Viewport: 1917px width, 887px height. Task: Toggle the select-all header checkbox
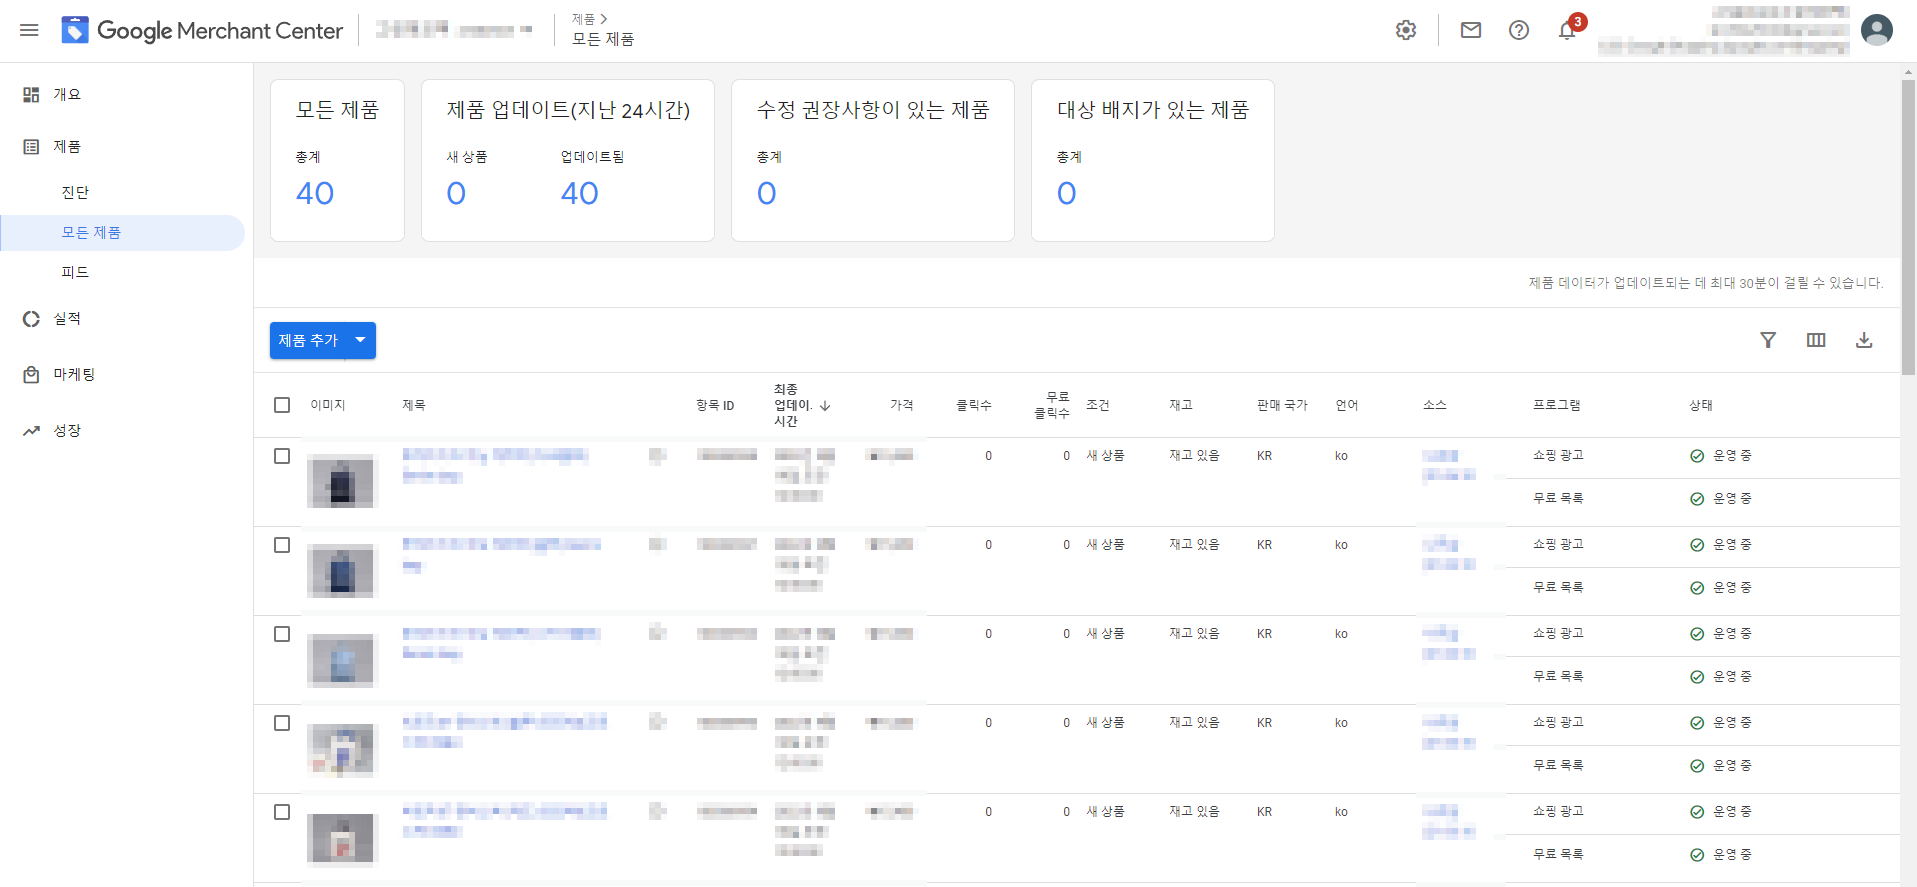[282, 405]
